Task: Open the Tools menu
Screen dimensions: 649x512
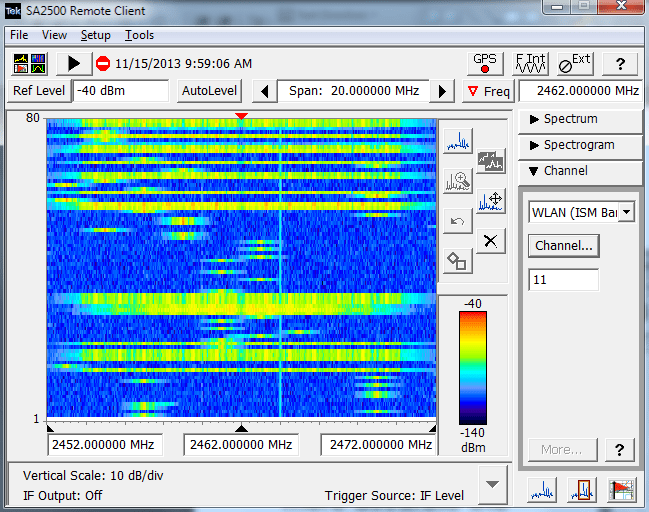Action: tap(139, 35)
